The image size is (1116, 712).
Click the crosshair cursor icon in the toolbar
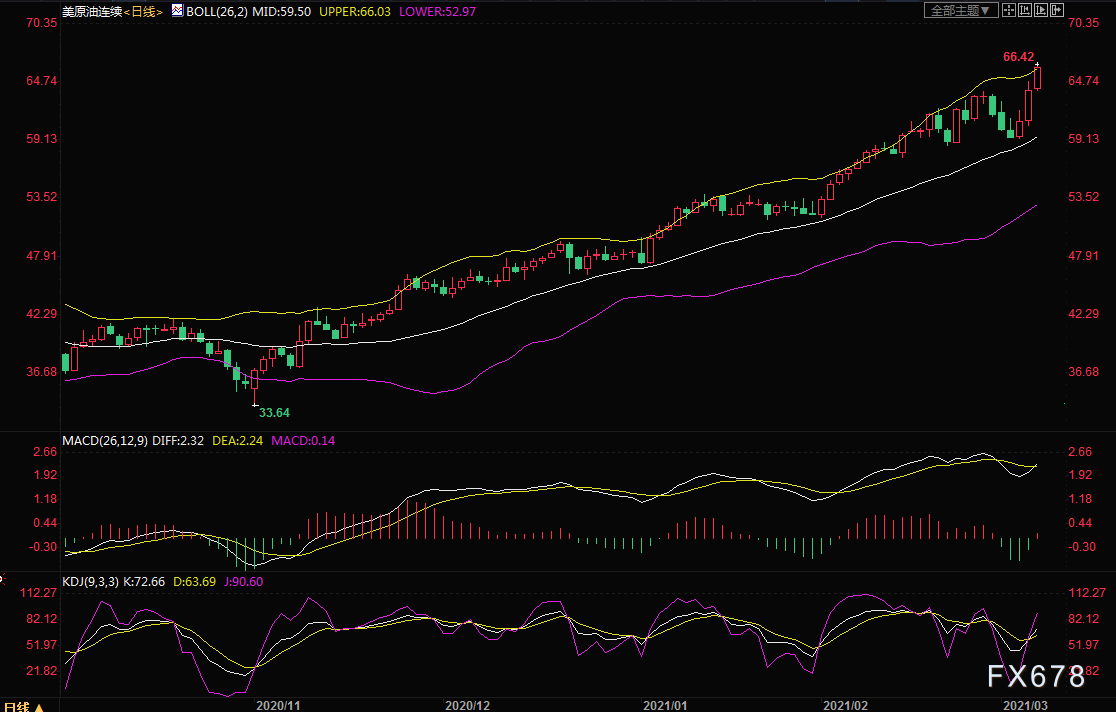coord(1010,10)
